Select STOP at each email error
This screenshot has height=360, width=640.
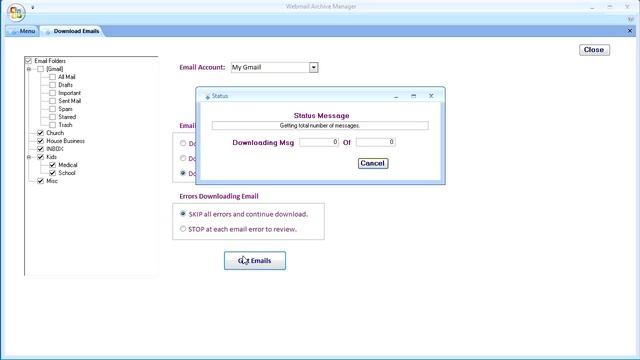(183, 229)
